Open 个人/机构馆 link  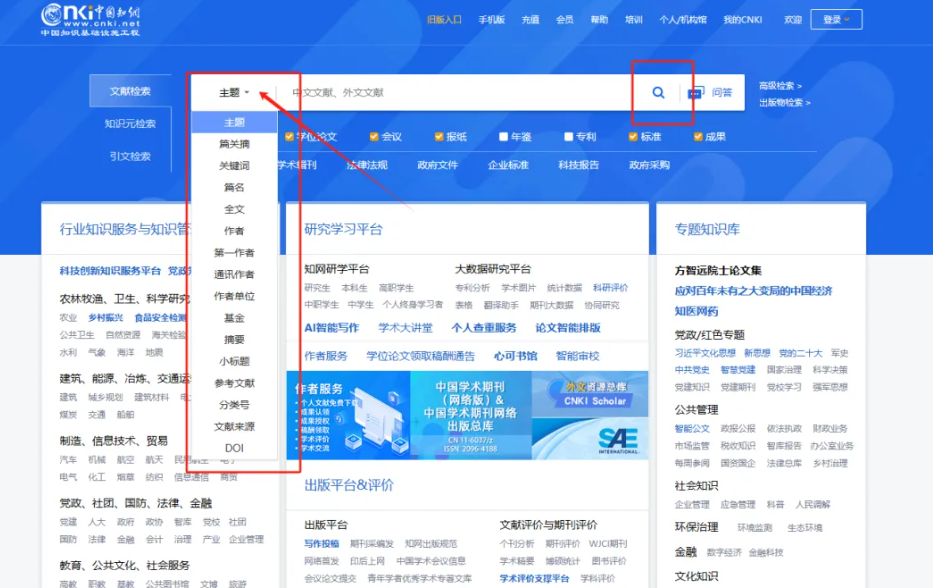[x=683, y=20]
